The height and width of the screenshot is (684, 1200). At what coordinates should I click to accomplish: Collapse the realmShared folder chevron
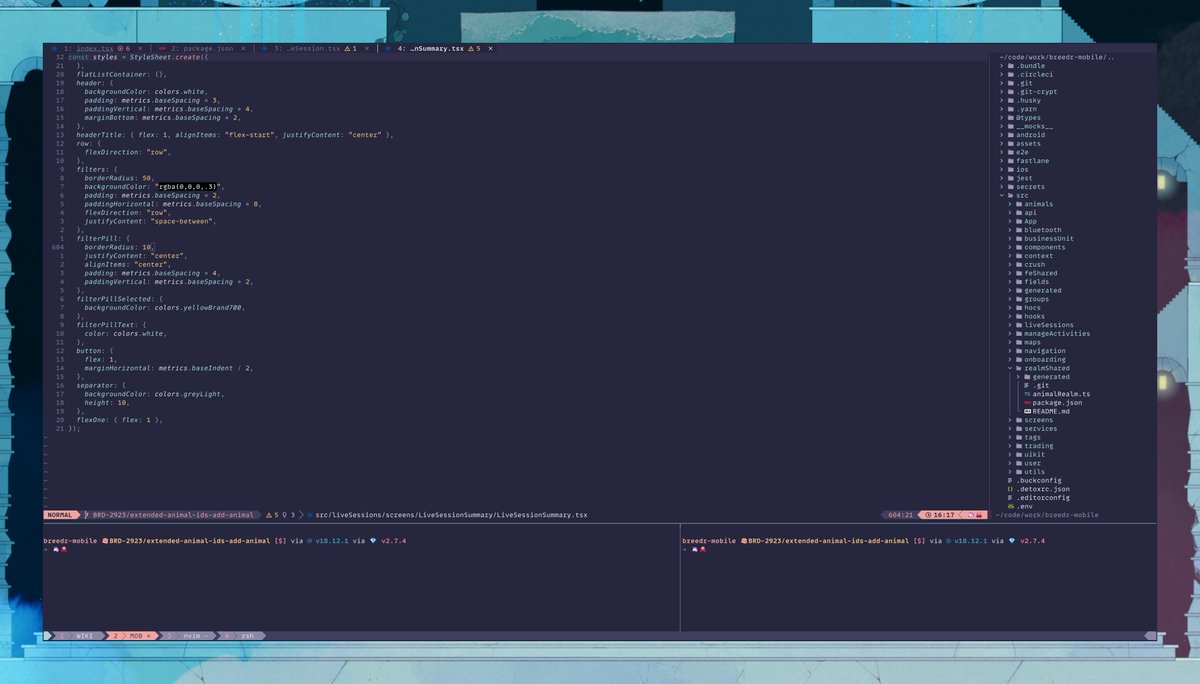pyautogui.click(x=1009, y=368)
